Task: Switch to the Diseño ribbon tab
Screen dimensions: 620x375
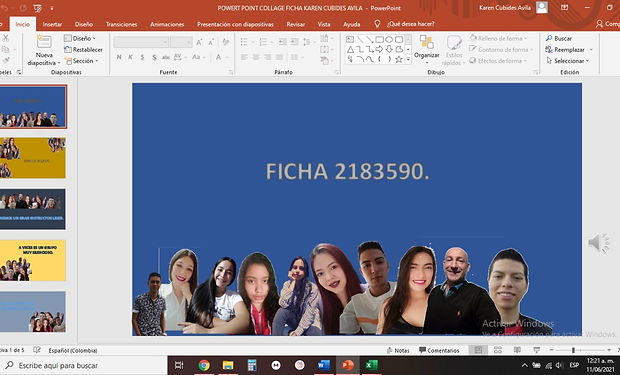Action: [x=84, y=24]
